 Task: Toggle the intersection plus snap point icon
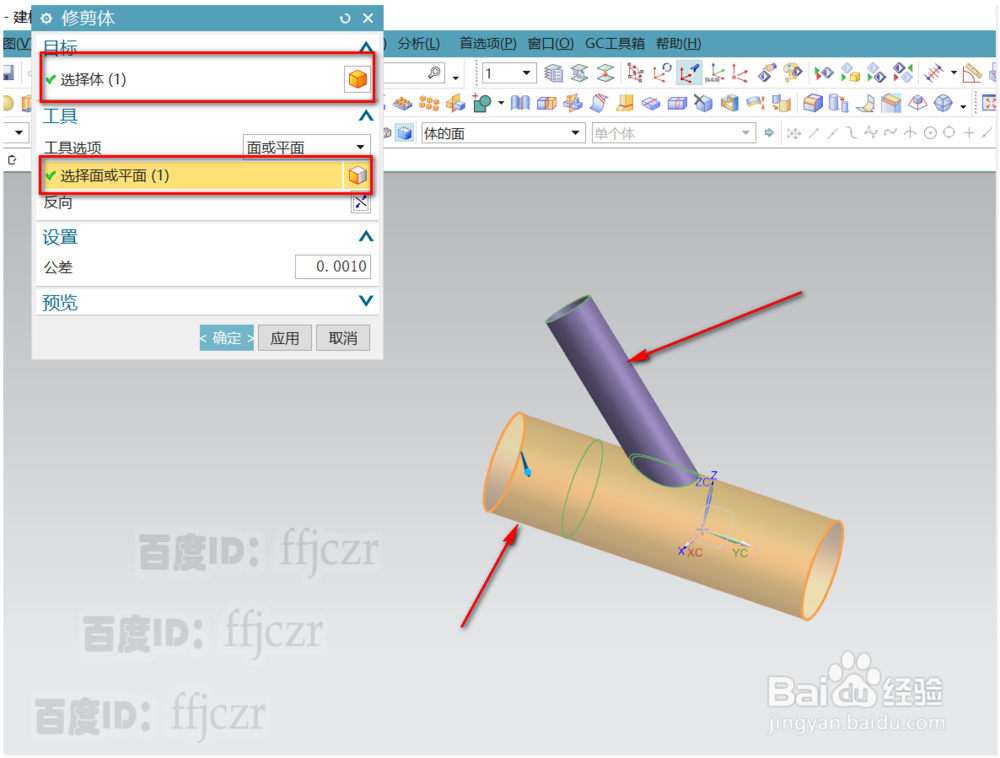(968, 133)
